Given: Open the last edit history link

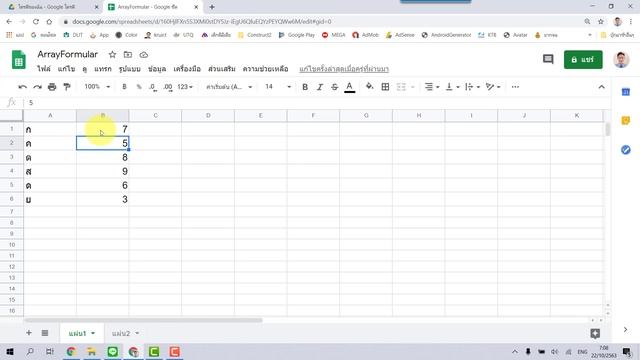Looking at the screenshot, I should [x=344, y=69].
